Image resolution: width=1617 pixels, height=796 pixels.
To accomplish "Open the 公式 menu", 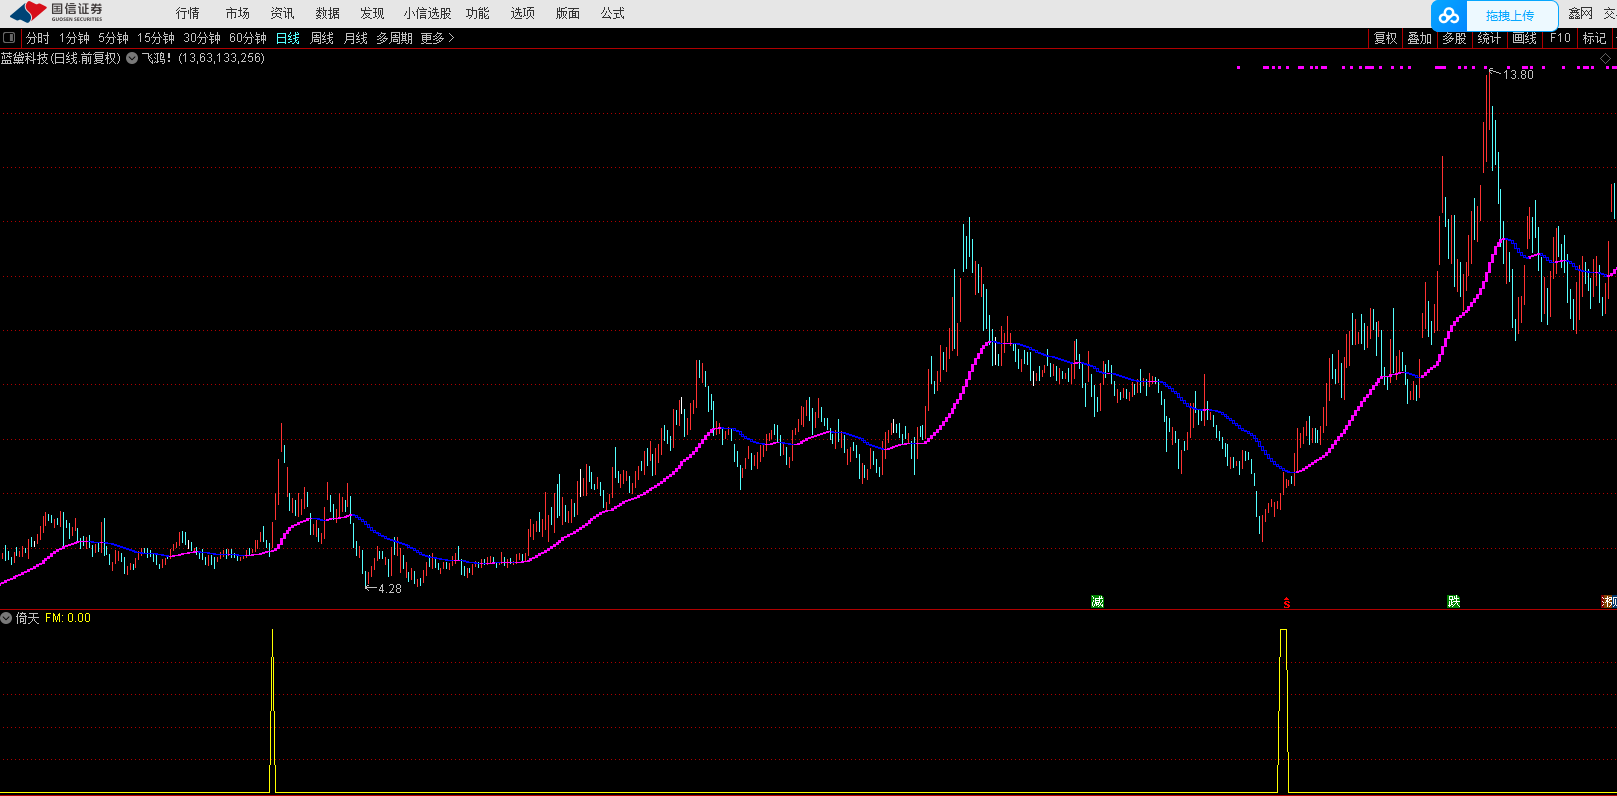I will (613, 13).
